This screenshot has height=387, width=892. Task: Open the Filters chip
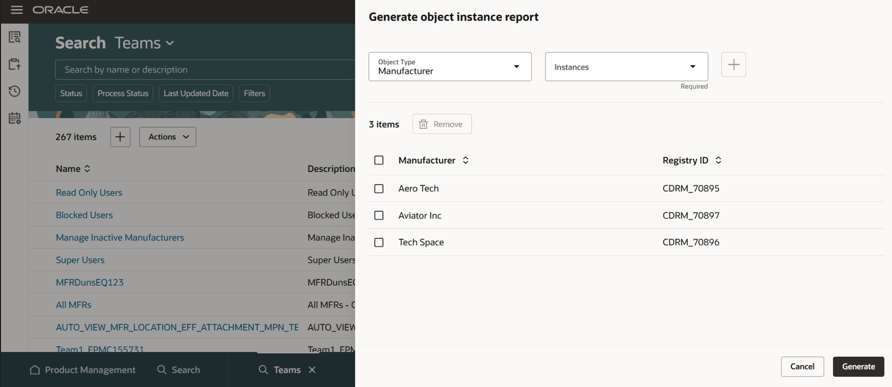tap(254, 93)
